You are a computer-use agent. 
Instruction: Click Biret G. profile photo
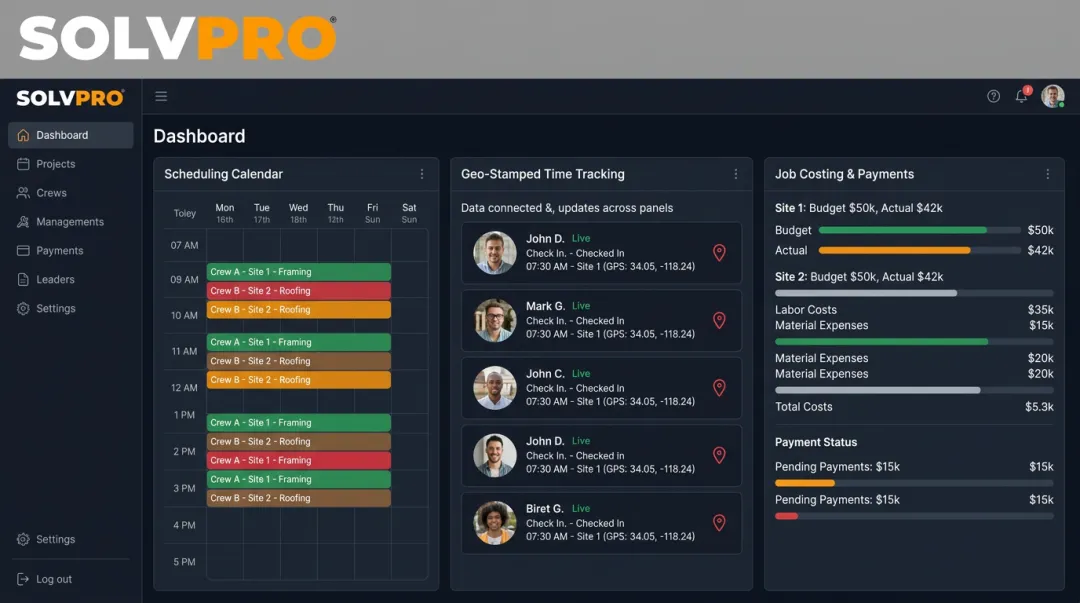[495, 523]
